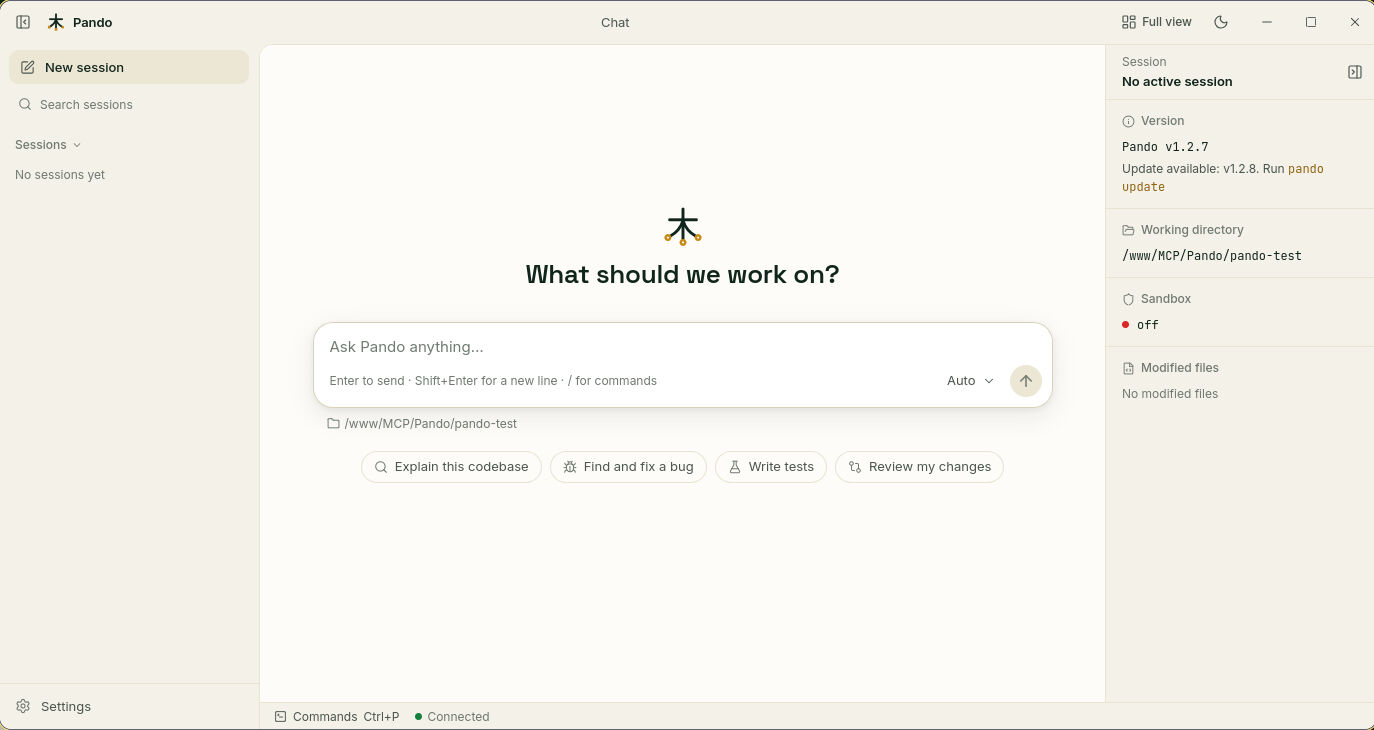Switch to Full view
The image size is (1374, 730).
tap(1156, 22)
